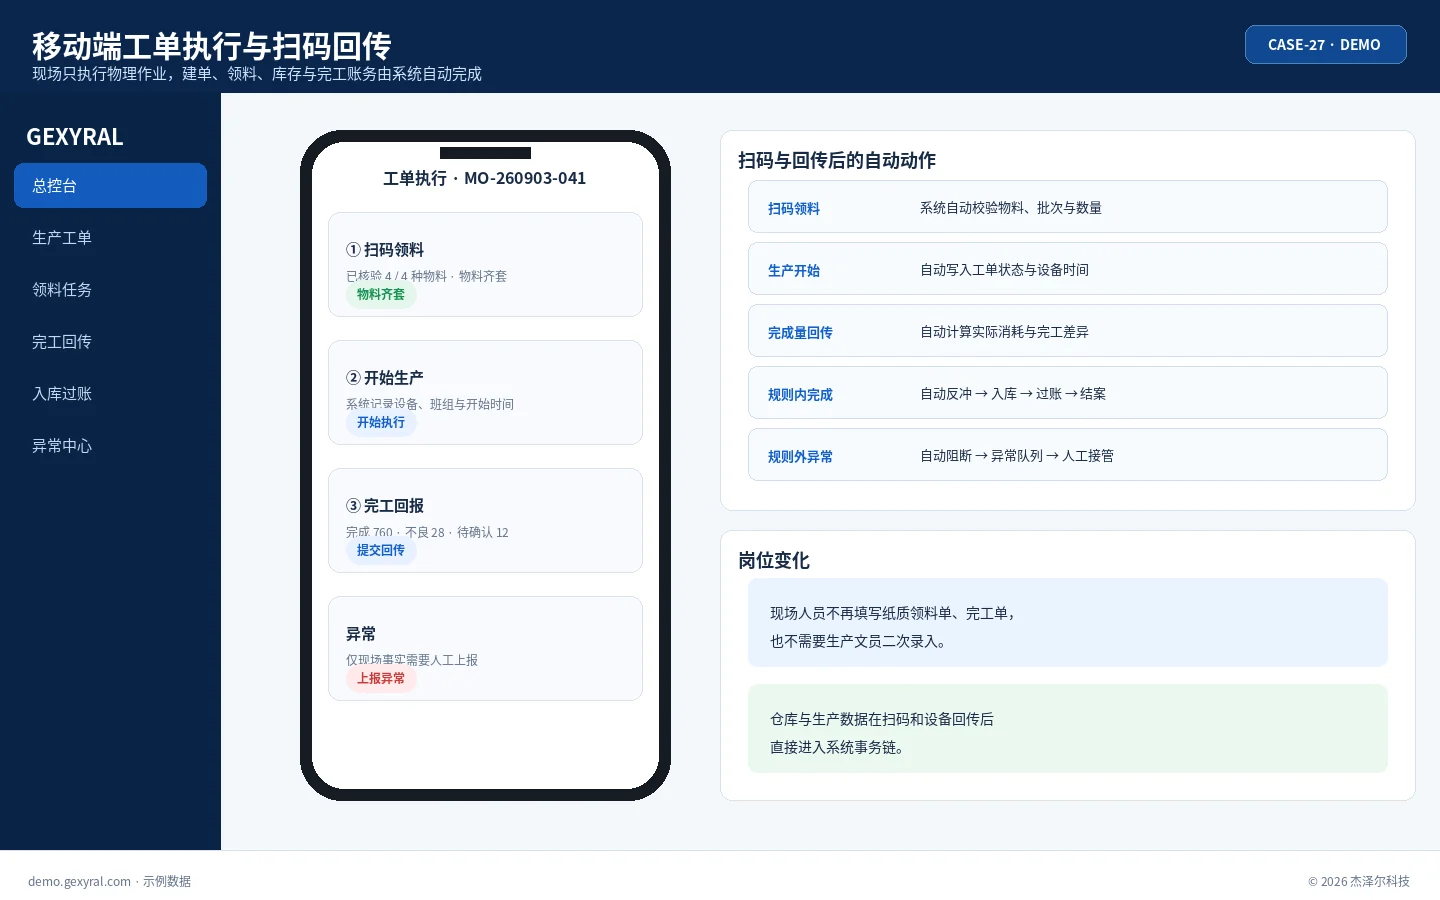Click the GEXYRAL logo text in the sidebar
This screenshot has height=900, width=1440.
pos(75,137)
